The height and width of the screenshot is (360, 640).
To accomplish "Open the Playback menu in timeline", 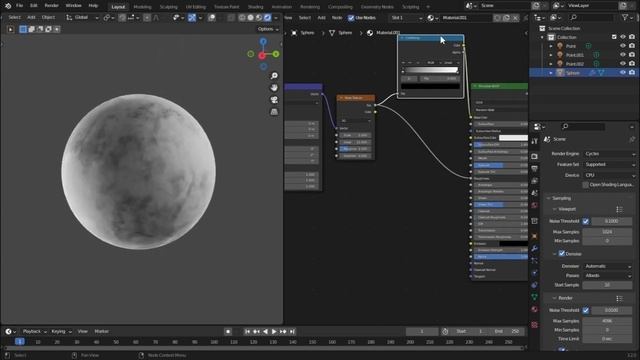I will point(34,331).
